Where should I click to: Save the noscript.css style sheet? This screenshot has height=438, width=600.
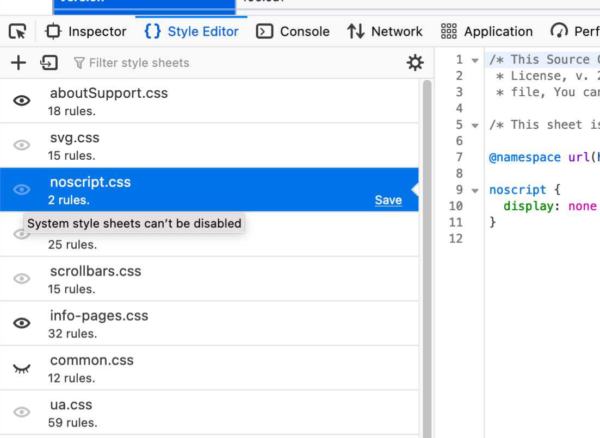(388, 200)
